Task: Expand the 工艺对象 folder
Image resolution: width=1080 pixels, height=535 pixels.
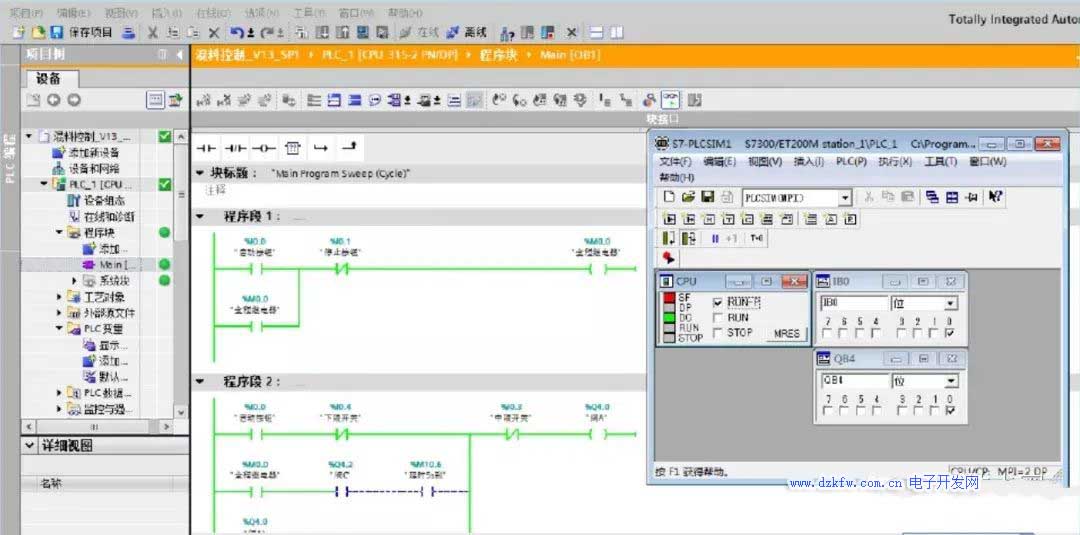Action: point(60,297)
